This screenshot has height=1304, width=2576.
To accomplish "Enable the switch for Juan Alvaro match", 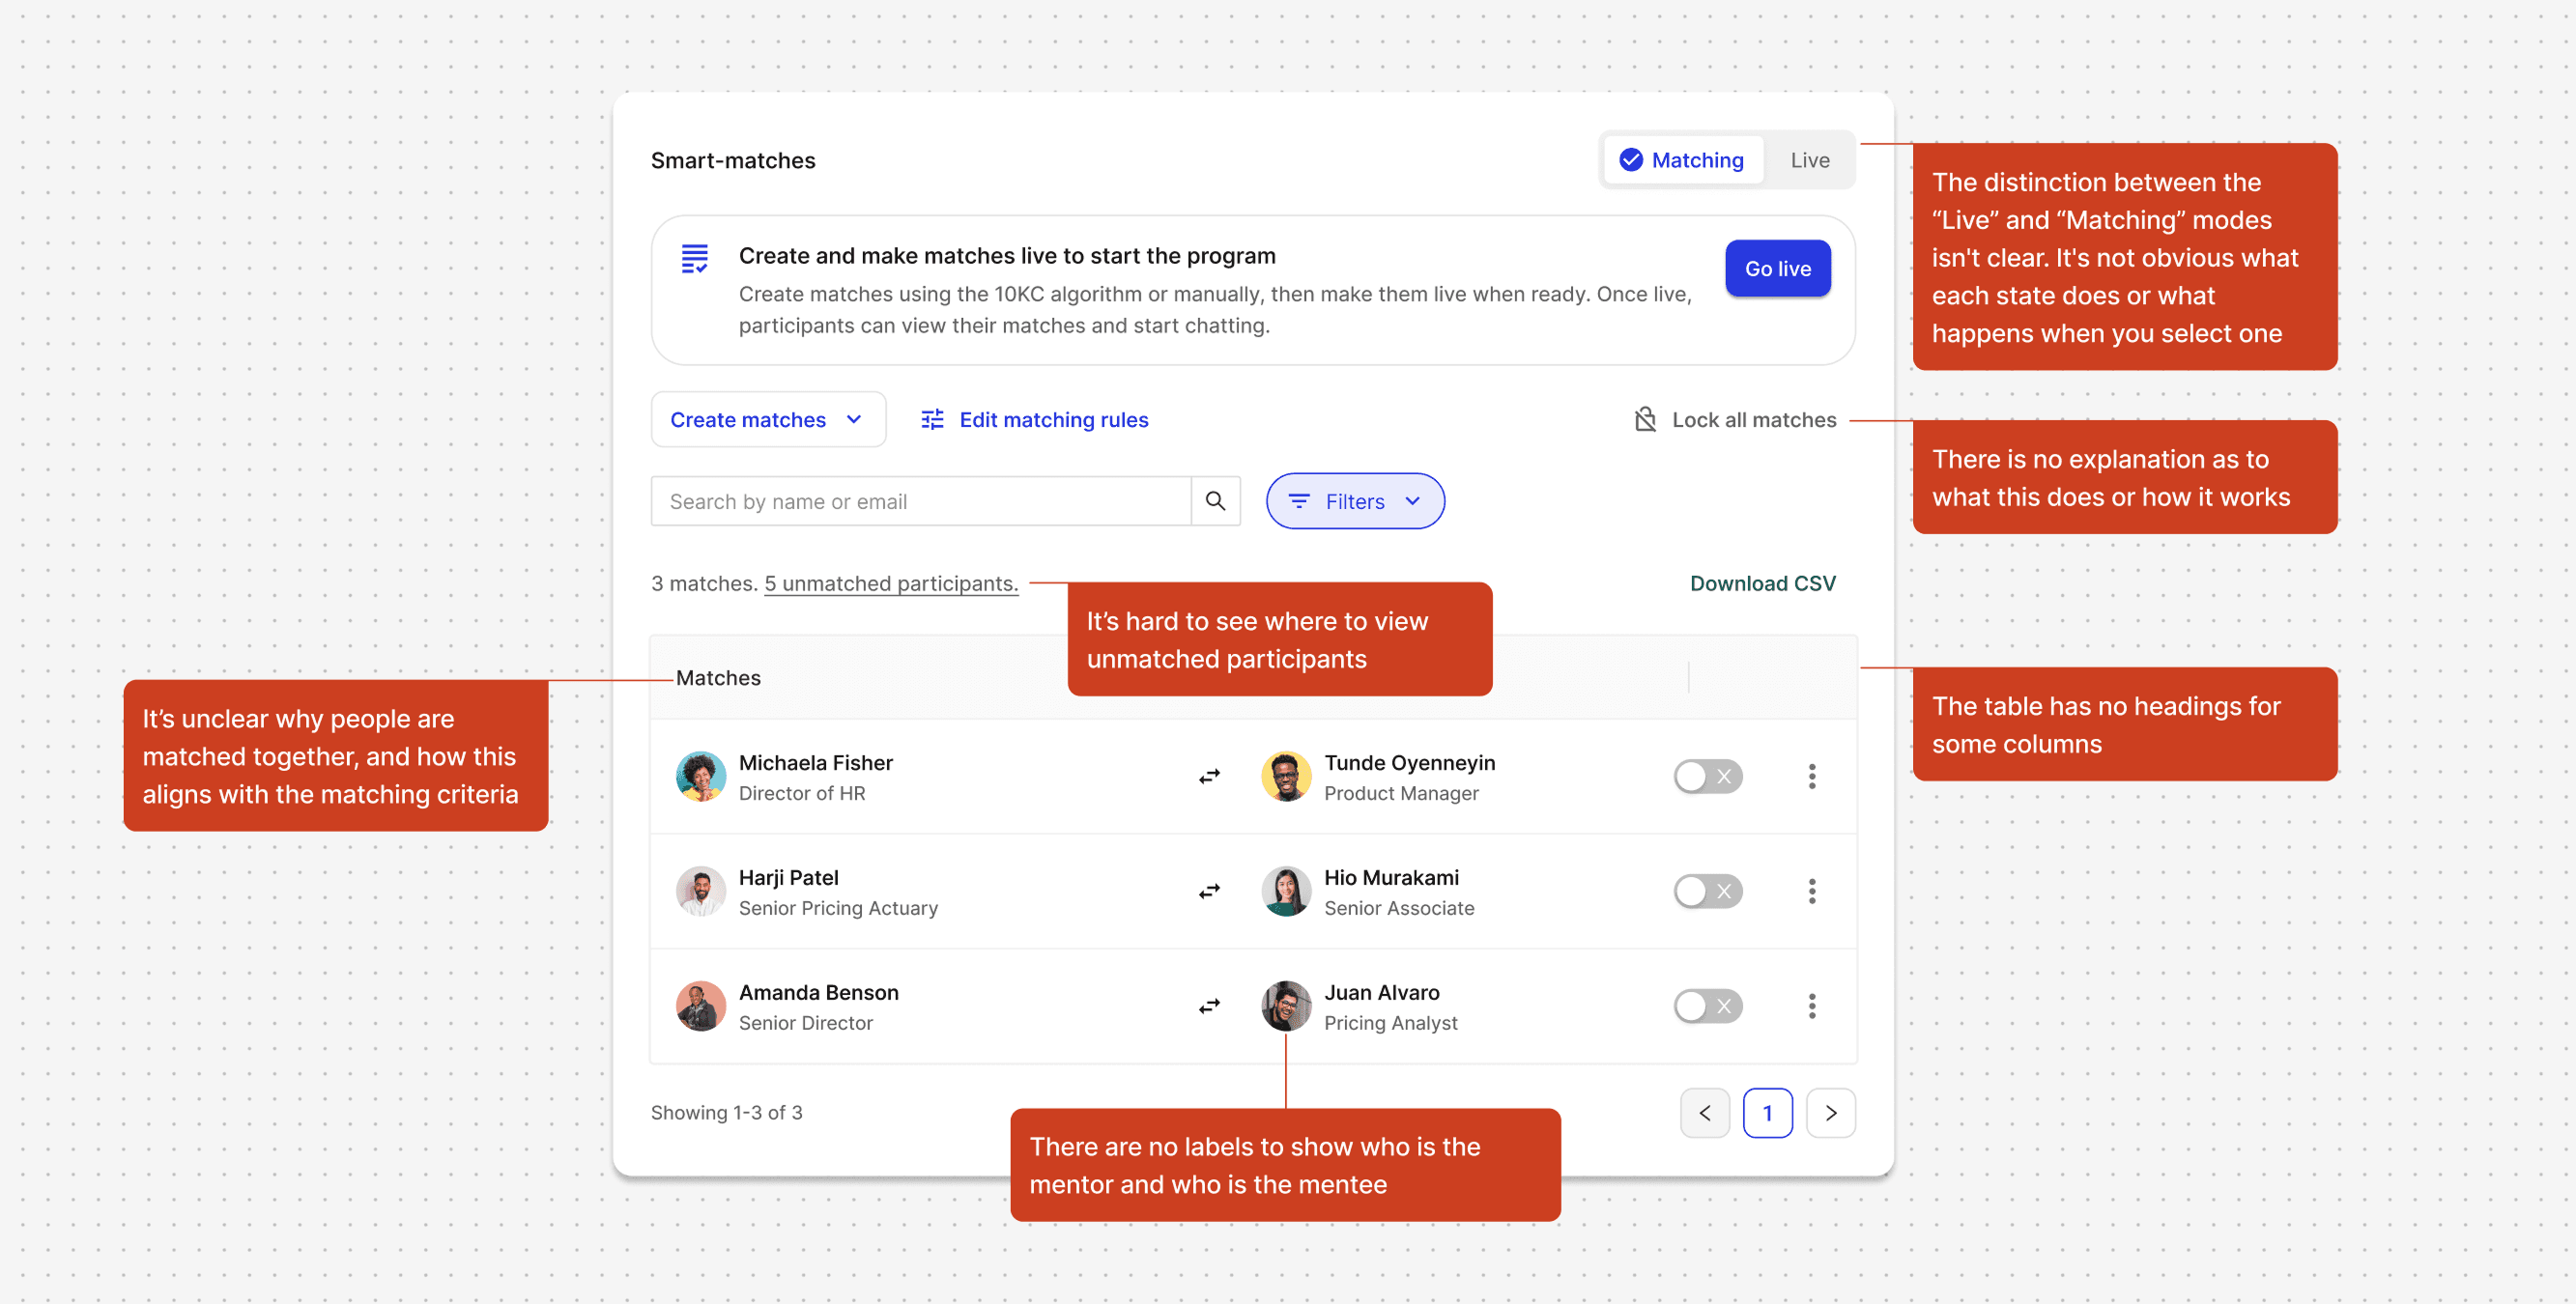I will pyautogui.click(x=1707, y=1006).
